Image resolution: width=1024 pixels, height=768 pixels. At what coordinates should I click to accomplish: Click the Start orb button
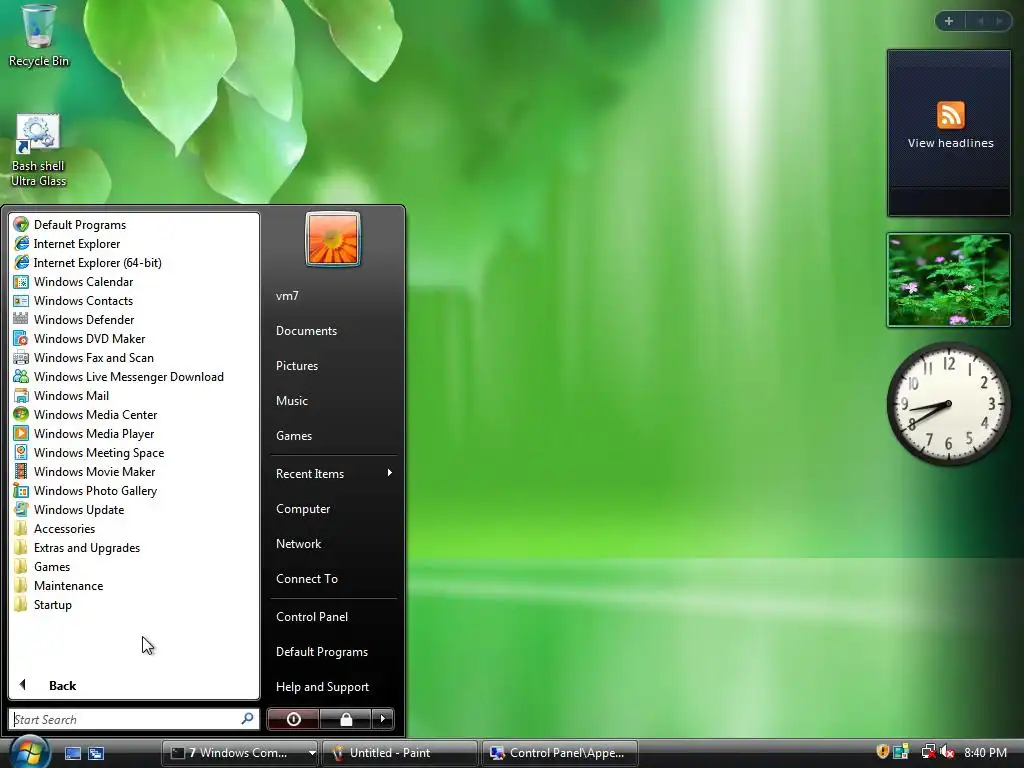click(x=28, y=752)
